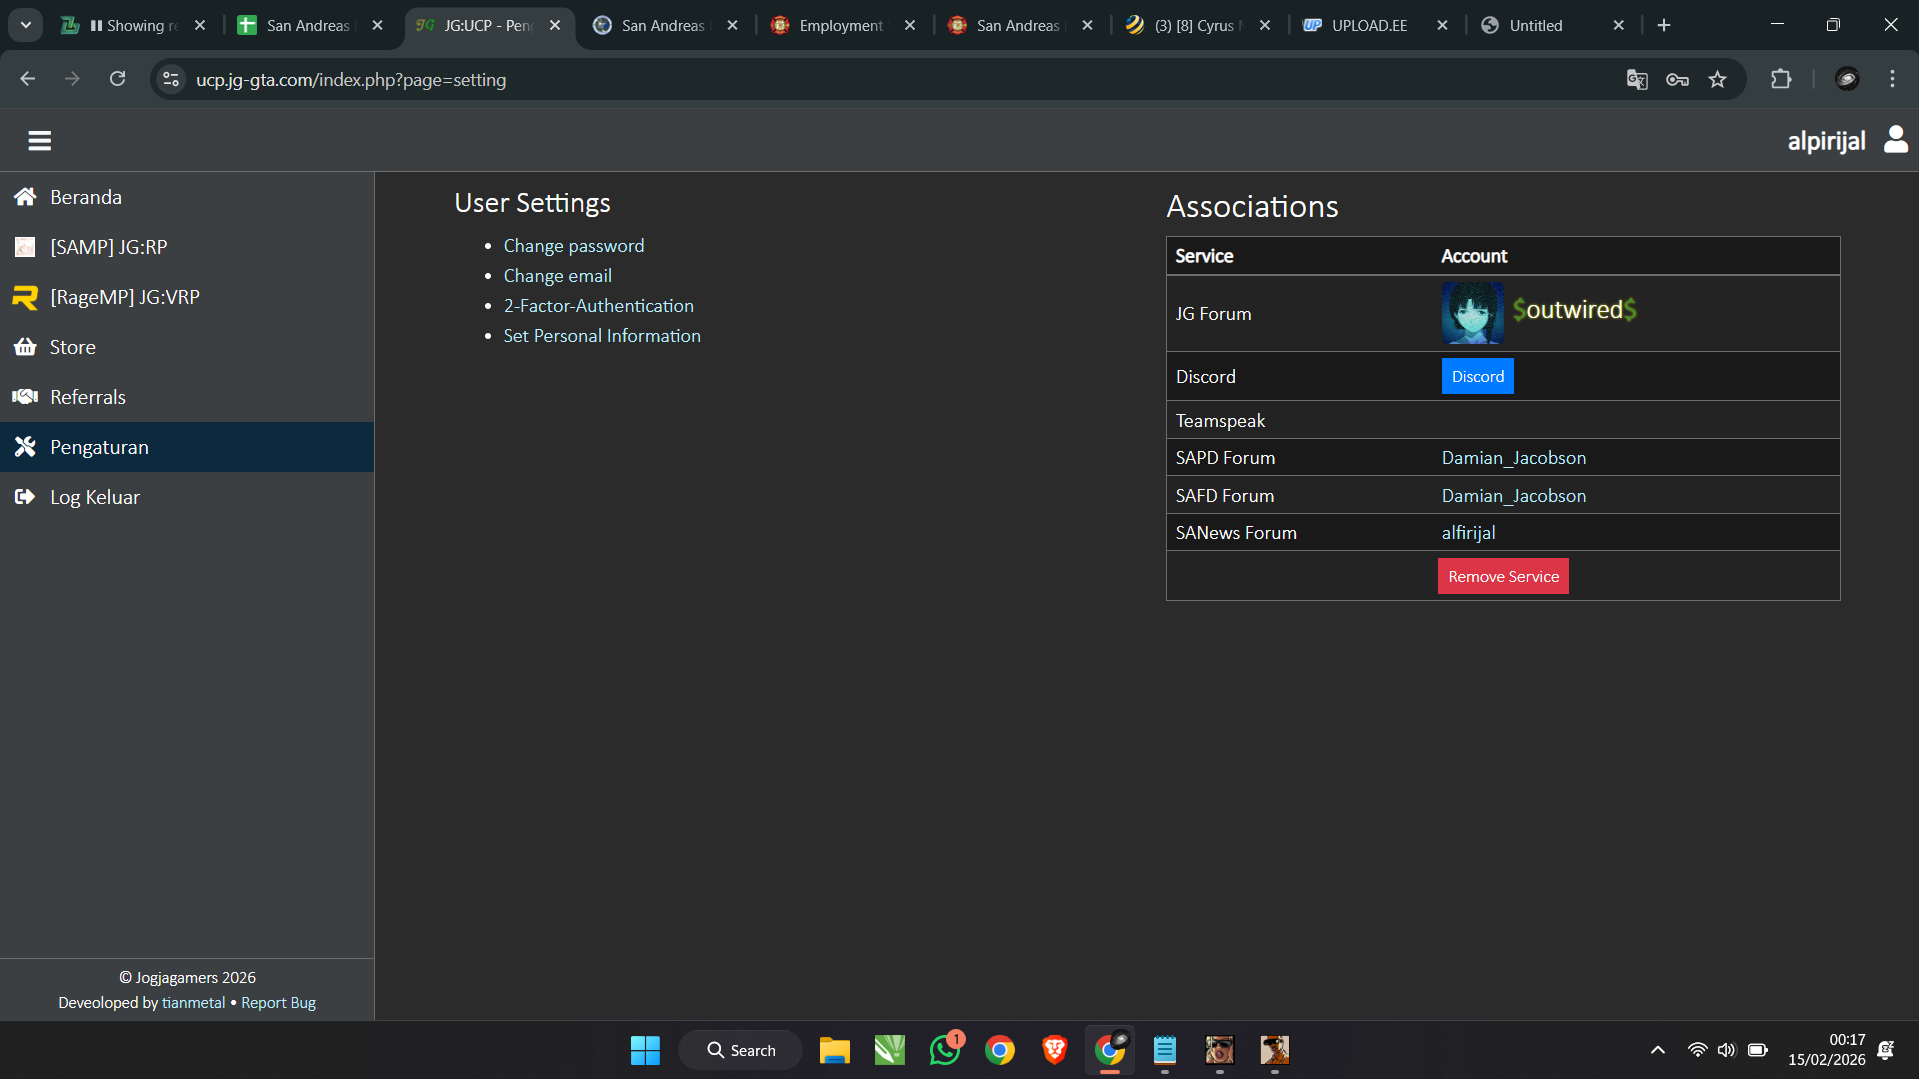Open Chrome's three-dot menu

pos(1892,80)
